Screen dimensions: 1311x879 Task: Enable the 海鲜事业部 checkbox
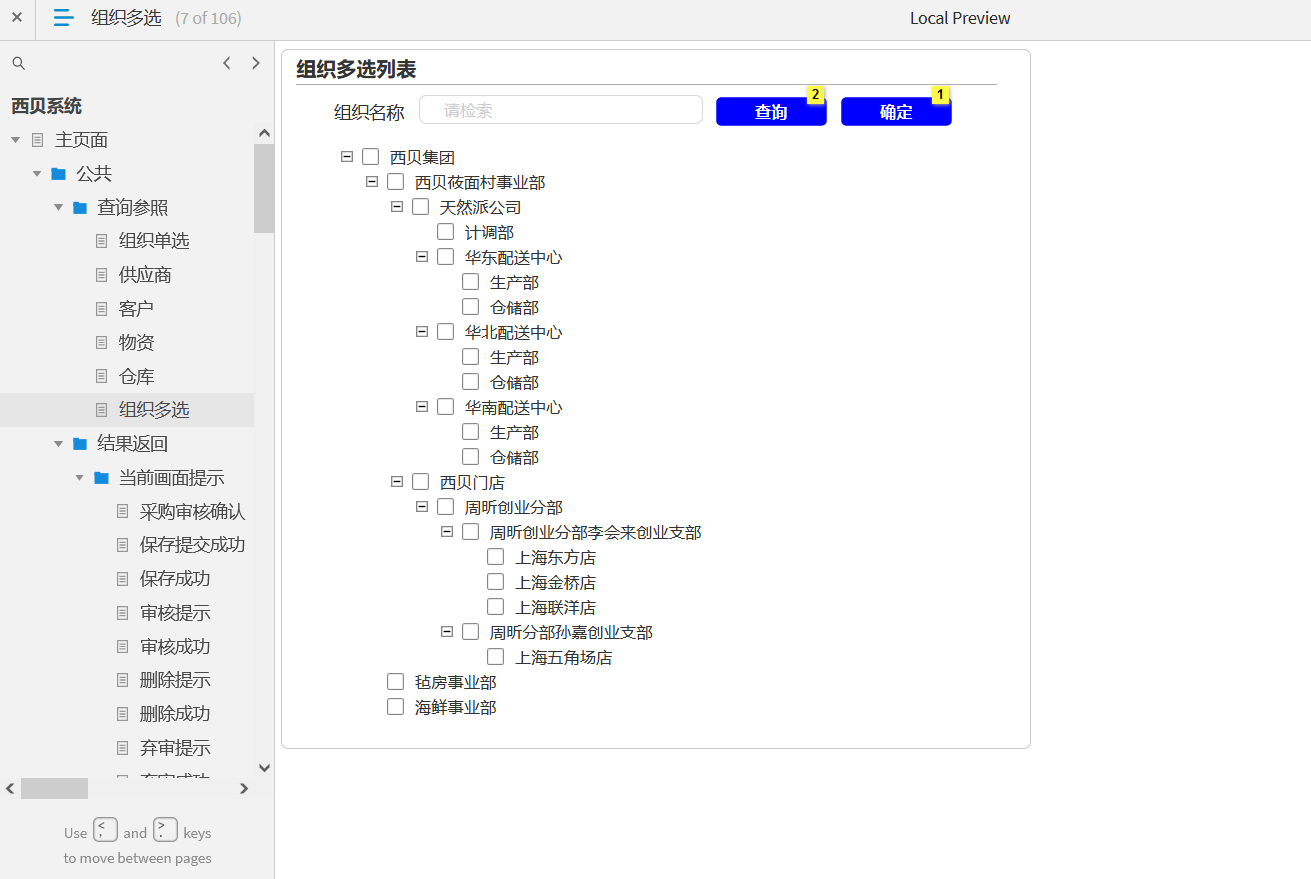[x=396, y=707]
